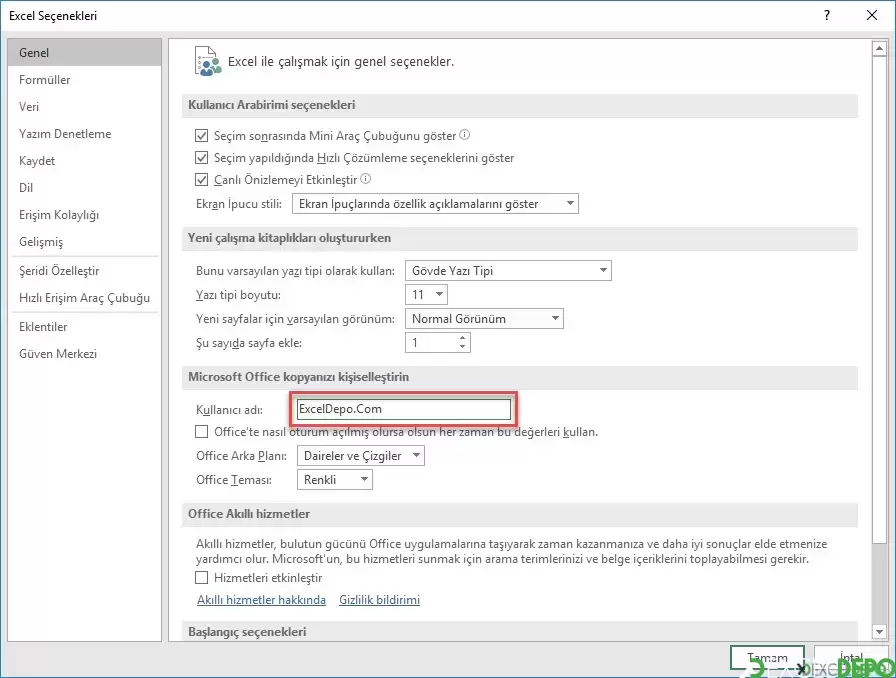The height and width of the screenshot is (678, 896).
Task: Decrease sheet count with spinner down arrow
Action: point(462,347)
